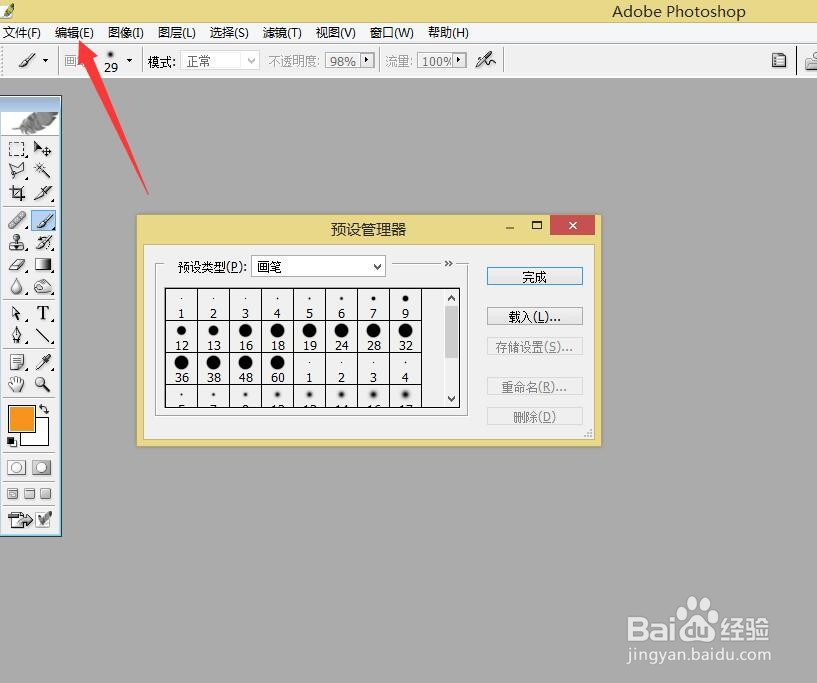Open the 选择(S) menu
This screenshot has width=817, height=683.
point(229,33)
